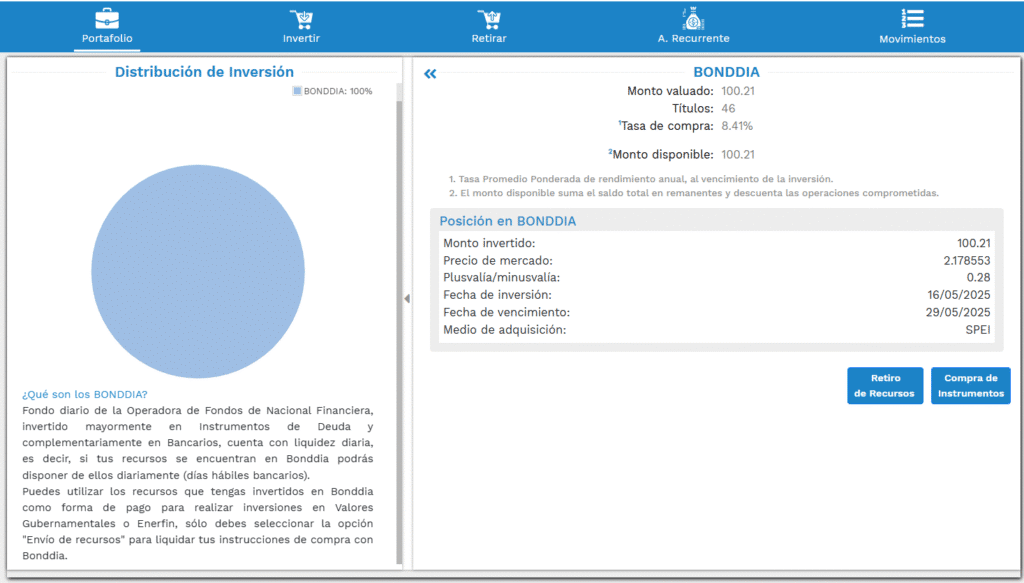The image size is (1024, 583).
Task: Open the Movimientos tab label
Action: coord(912,39)
